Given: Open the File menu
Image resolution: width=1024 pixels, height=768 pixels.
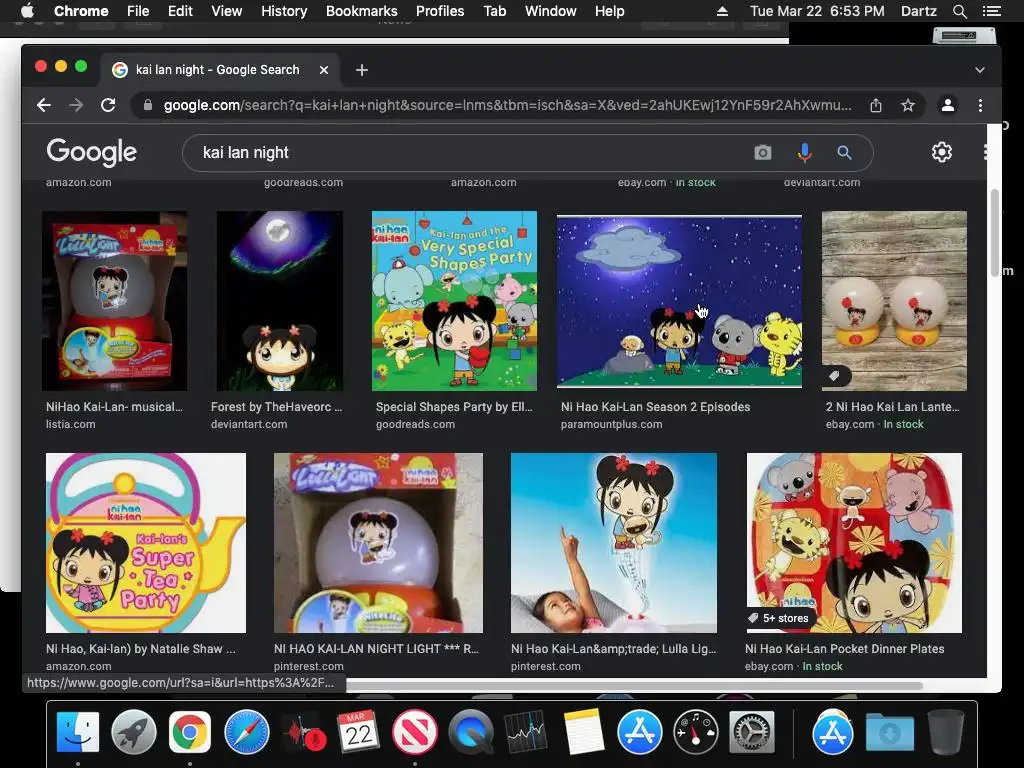Looking at the screenshot, I should click(x=138, y=11).
